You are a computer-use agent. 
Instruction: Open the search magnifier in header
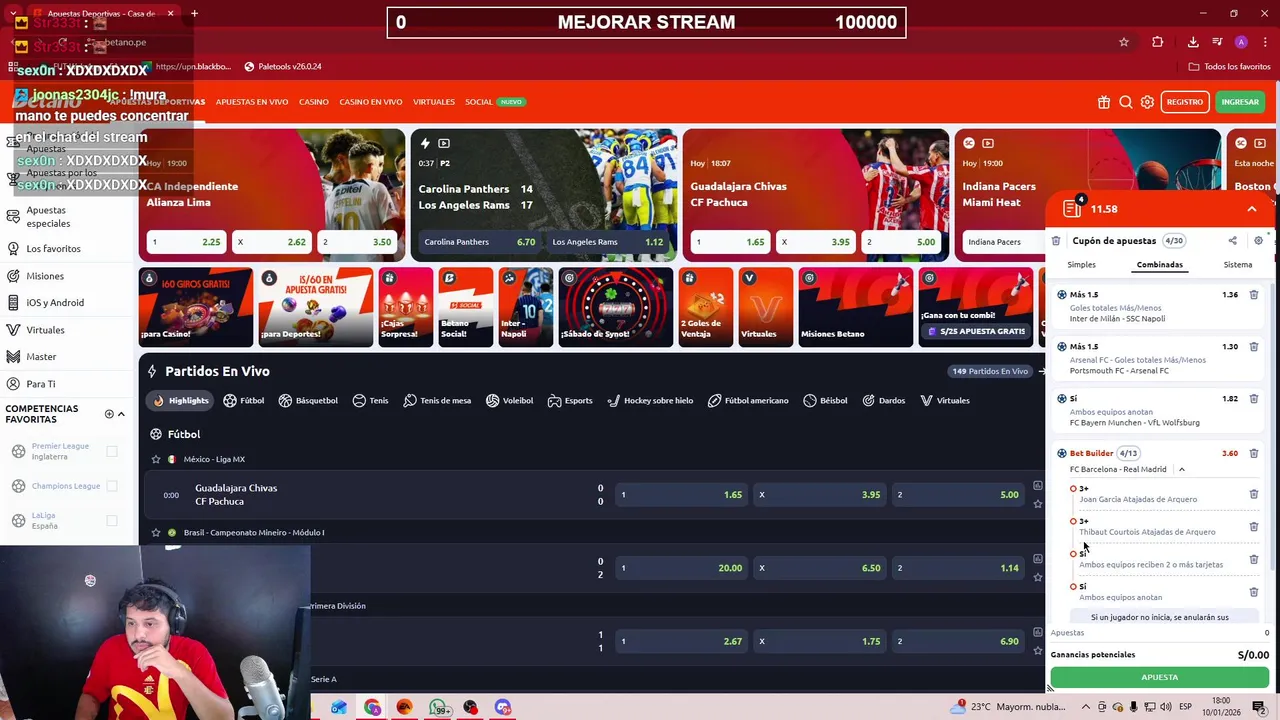point(1126,102)
